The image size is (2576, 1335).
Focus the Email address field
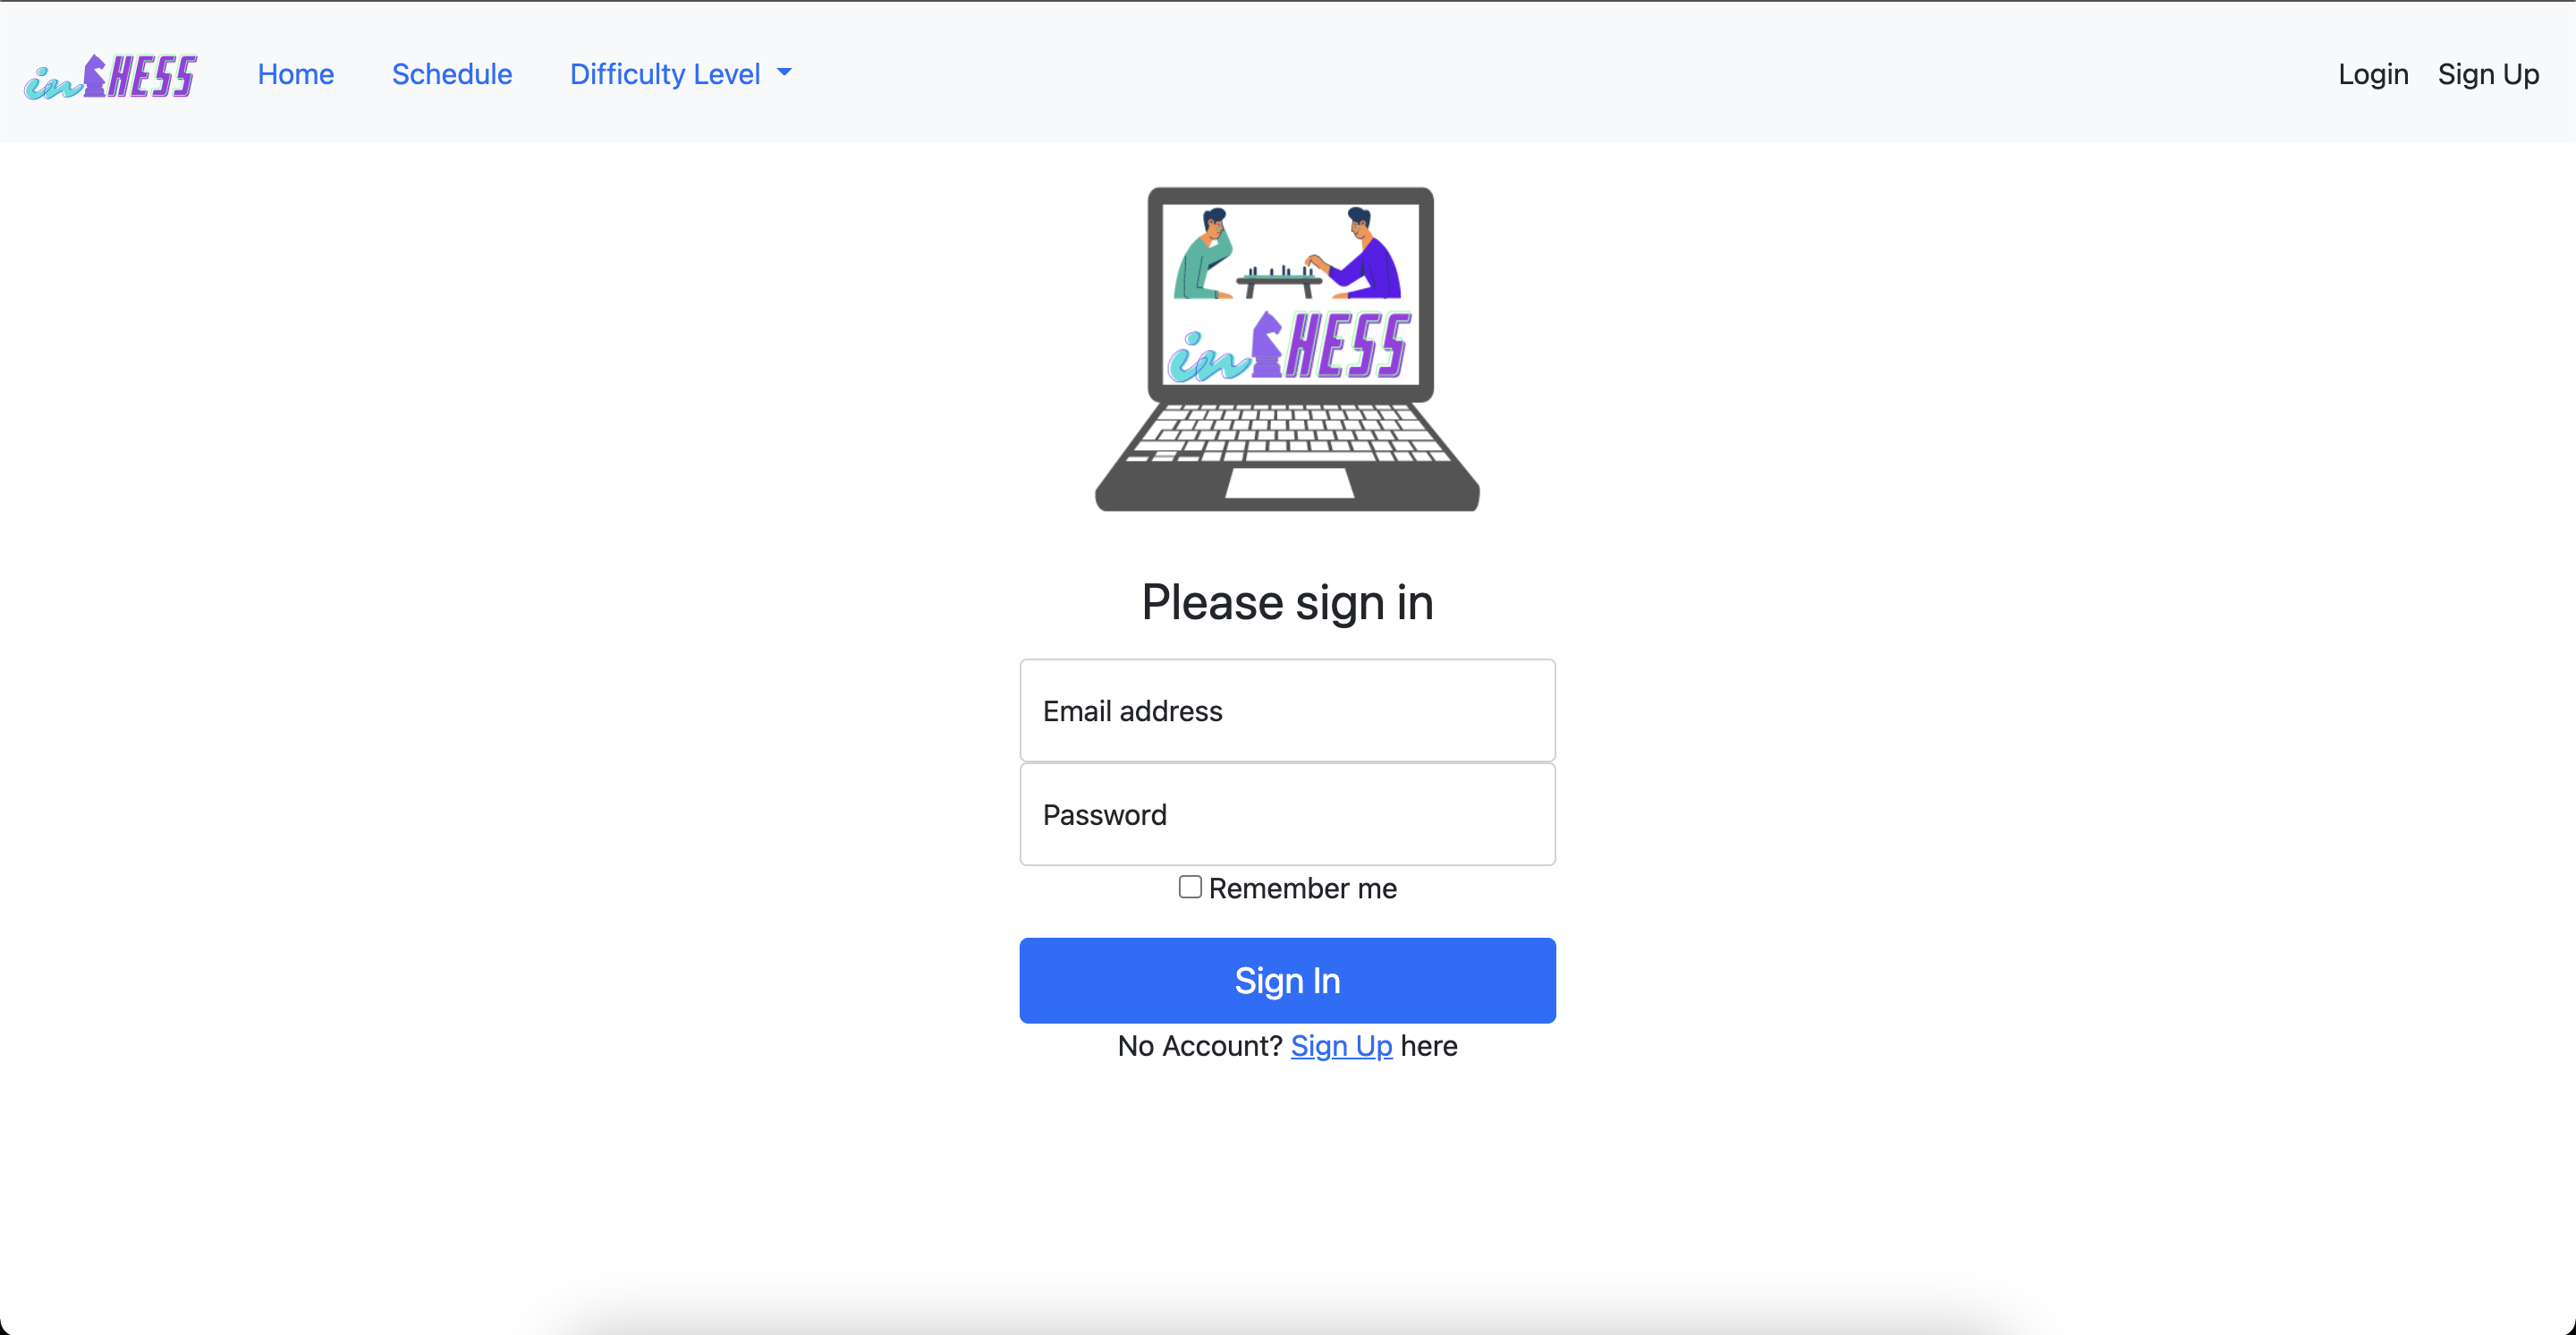point(1287,710)
